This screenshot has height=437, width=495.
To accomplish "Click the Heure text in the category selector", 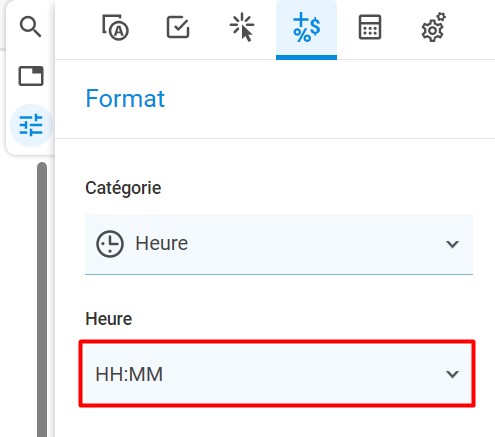I will point(161,243).
